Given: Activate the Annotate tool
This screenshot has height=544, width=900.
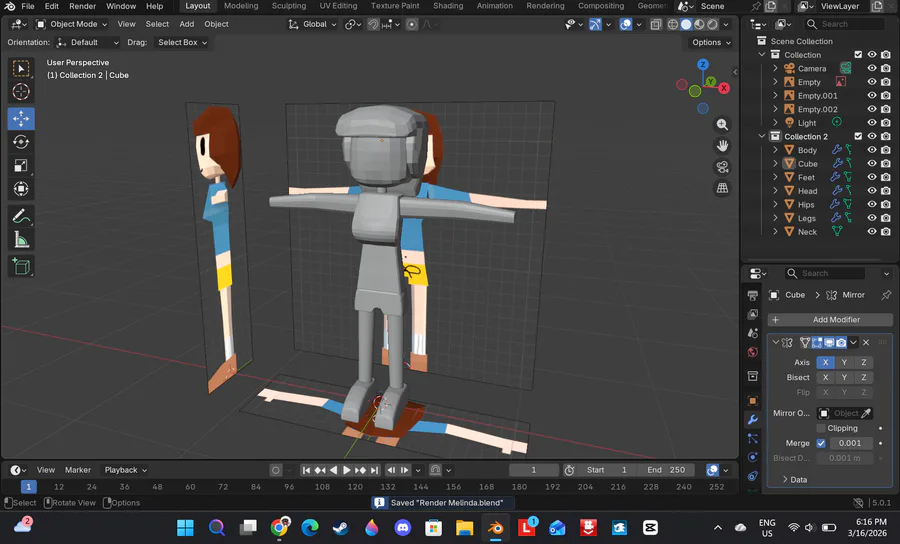Looking at the screenshot, I should click(x=21, y=216).
